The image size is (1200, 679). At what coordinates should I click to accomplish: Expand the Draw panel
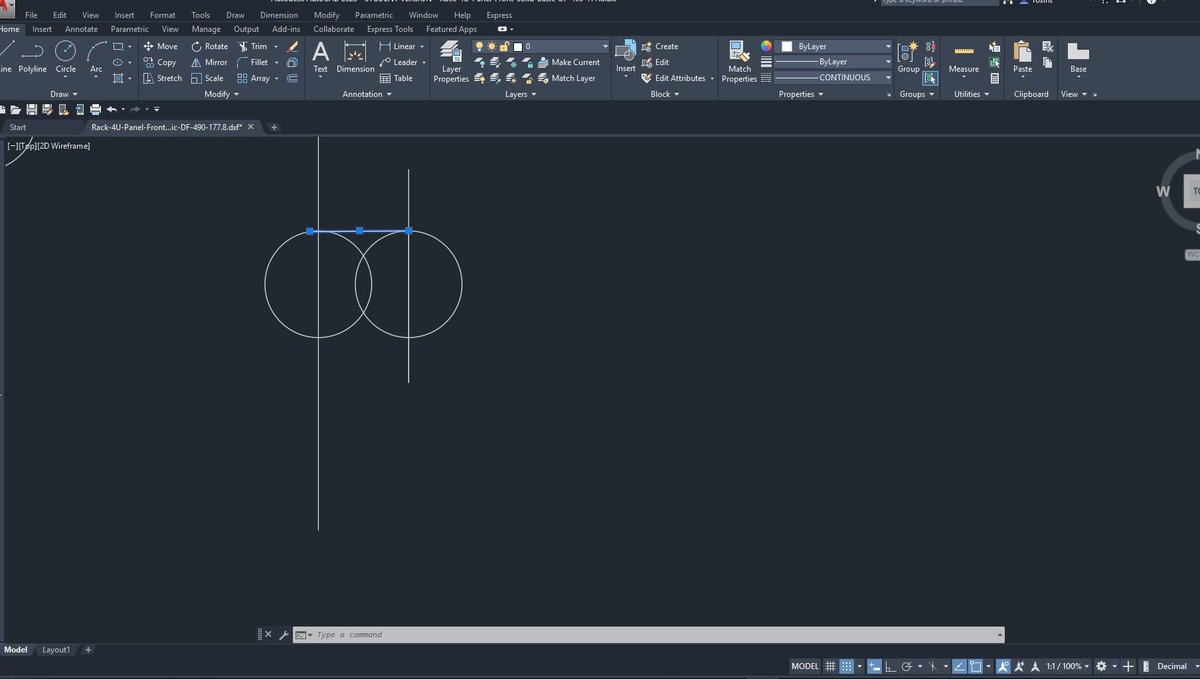(66, 94)
